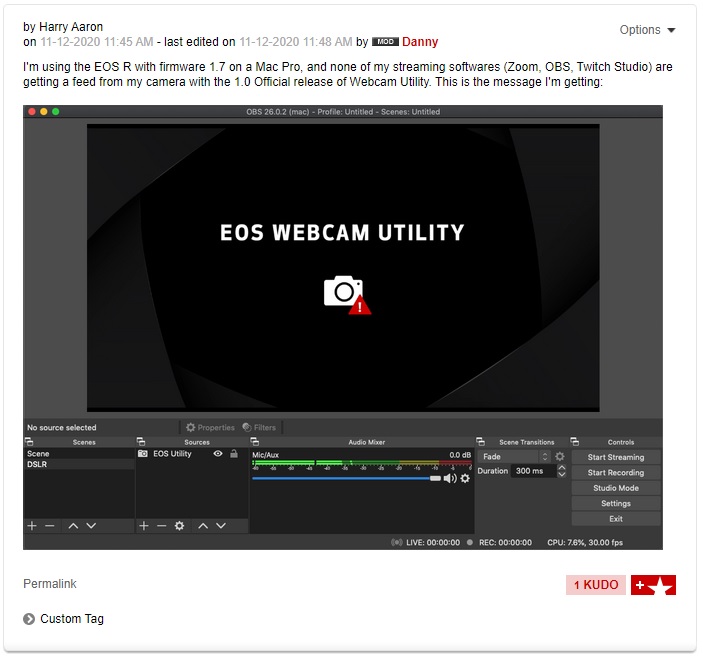Open the Permalink link

(50, 584)
